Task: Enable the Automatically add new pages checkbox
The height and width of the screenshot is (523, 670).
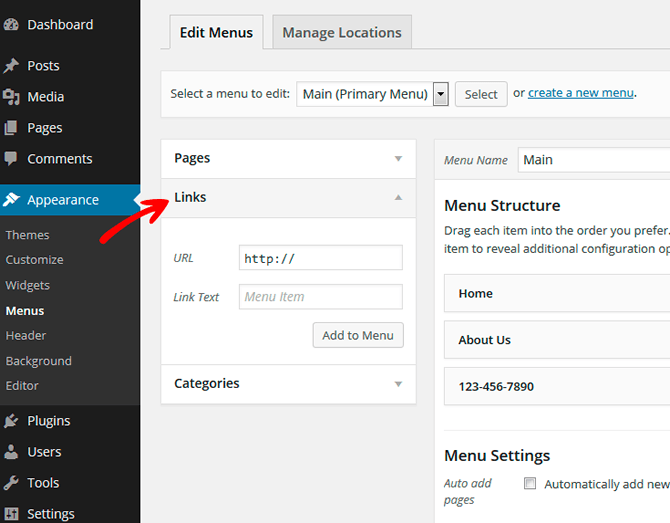Action: point(530,483)
